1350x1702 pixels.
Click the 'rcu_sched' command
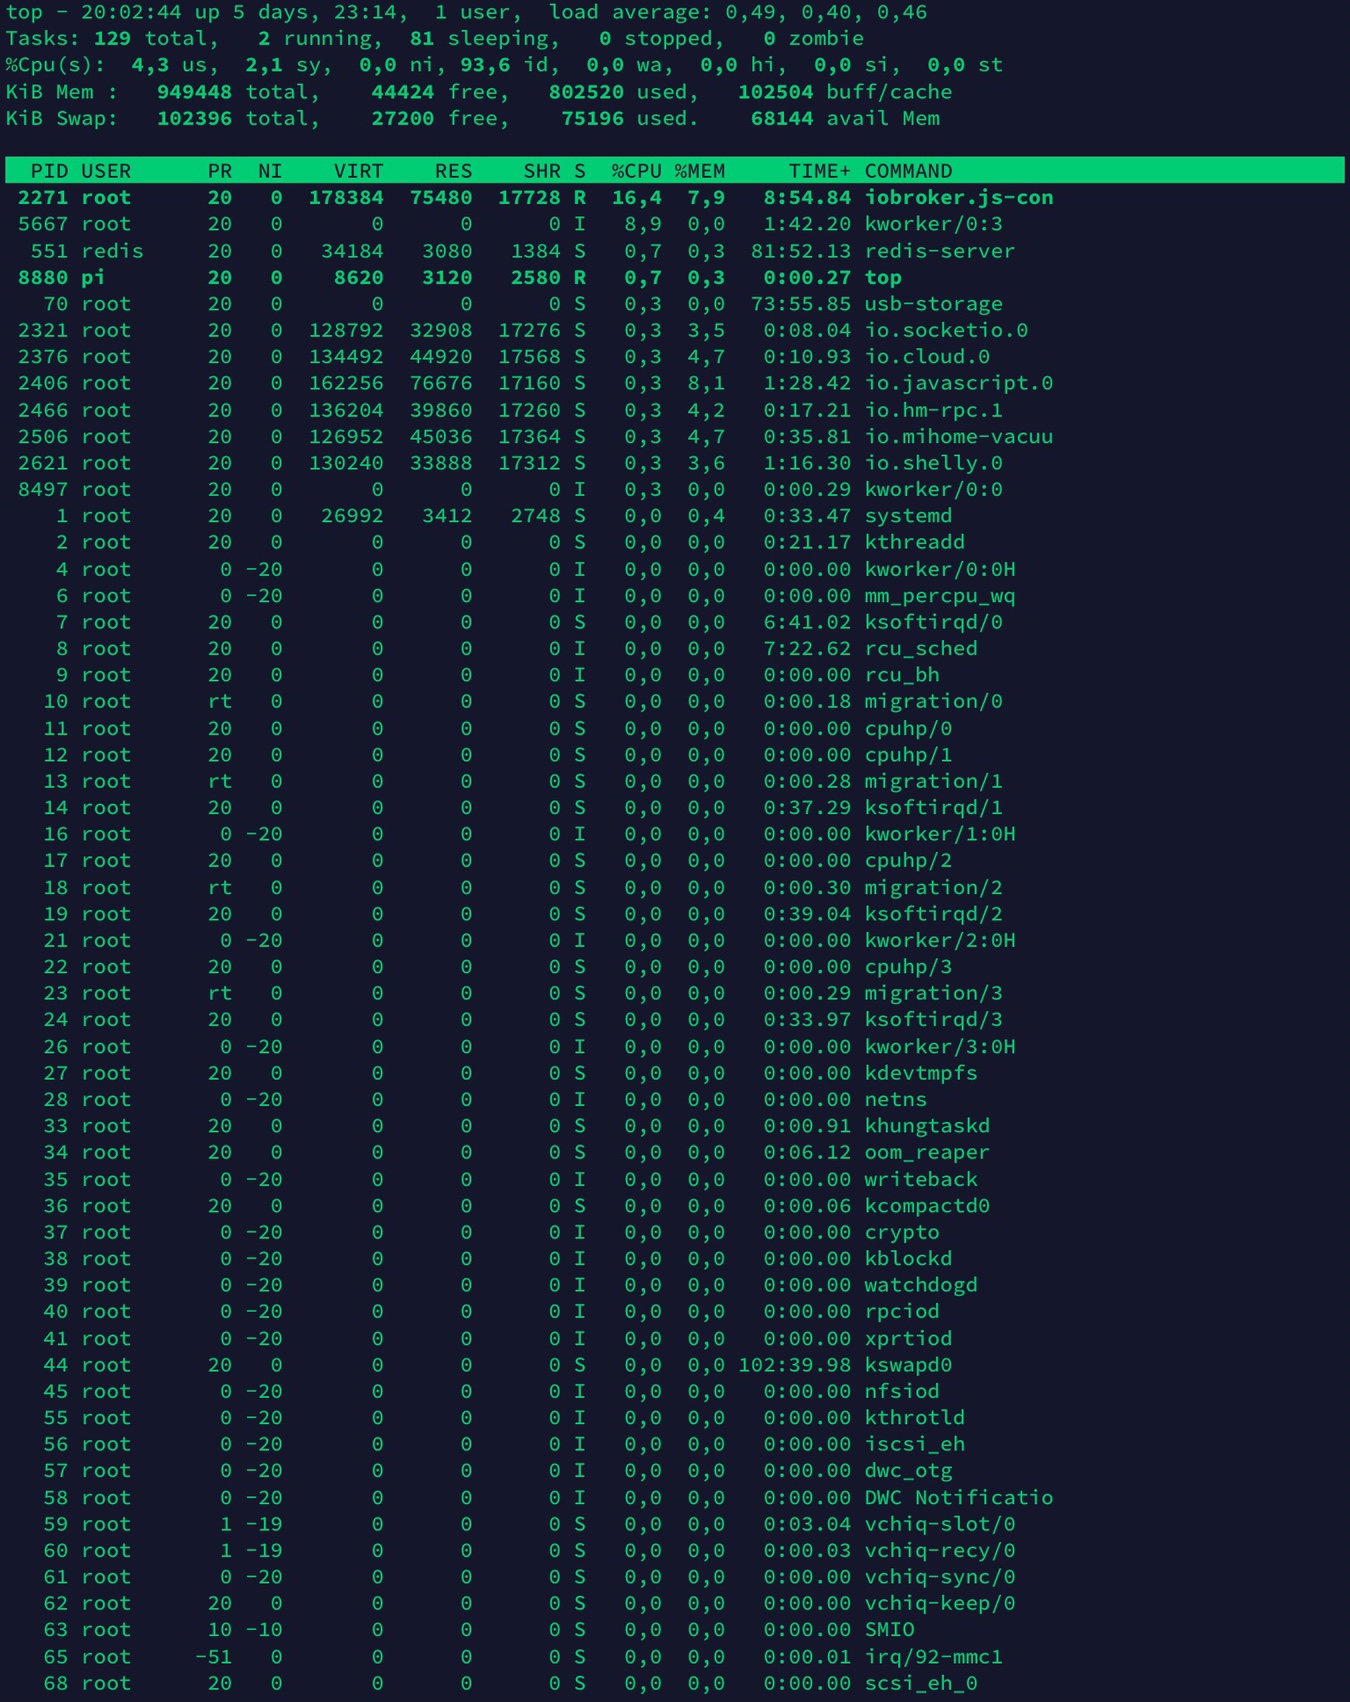click(x=921, y=648)
